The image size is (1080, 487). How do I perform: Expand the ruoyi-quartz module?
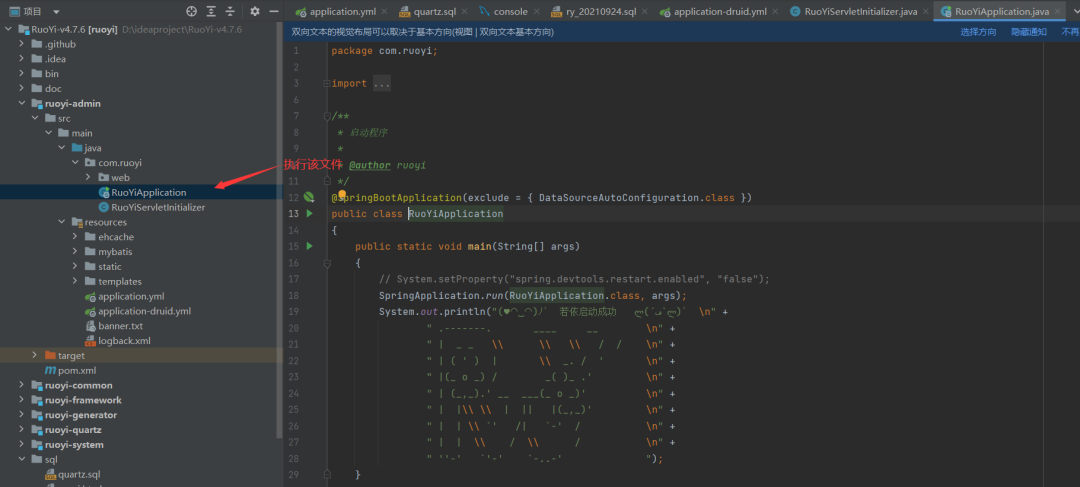click(22, 430)
